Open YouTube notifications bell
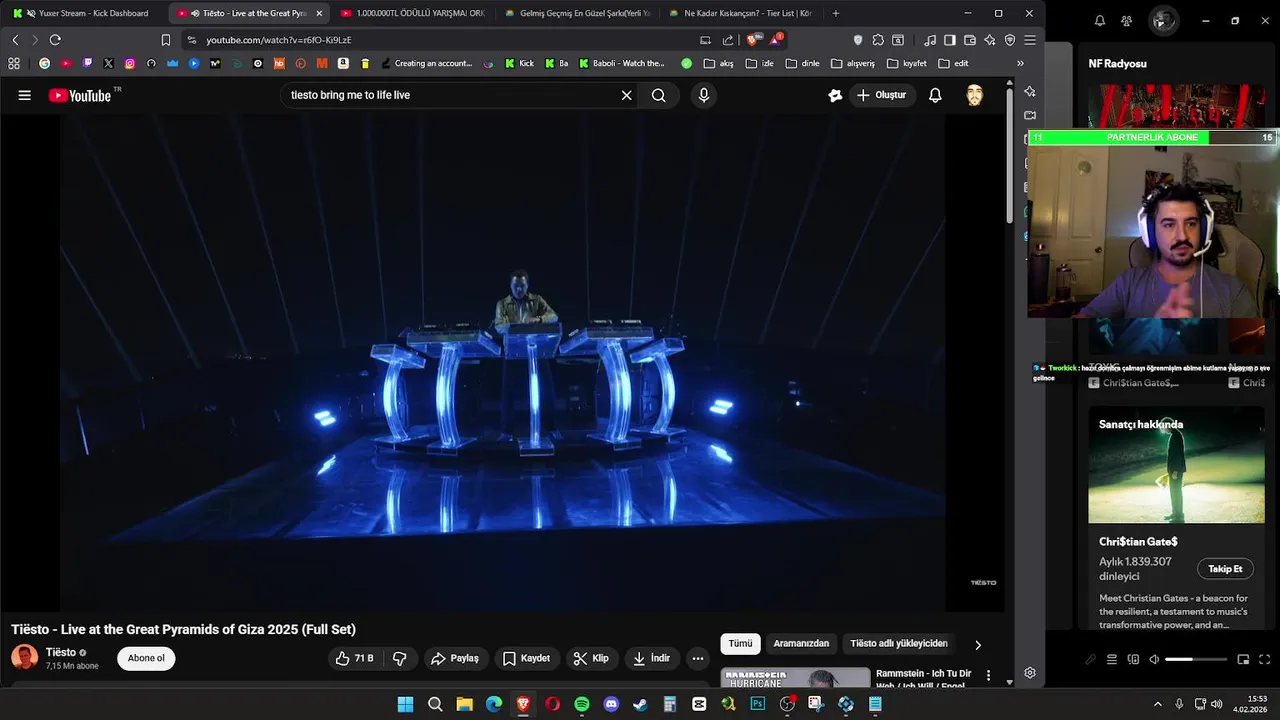Image resolution: width=1280 pixels, height=720 pixels. click(x=935, y=95)
